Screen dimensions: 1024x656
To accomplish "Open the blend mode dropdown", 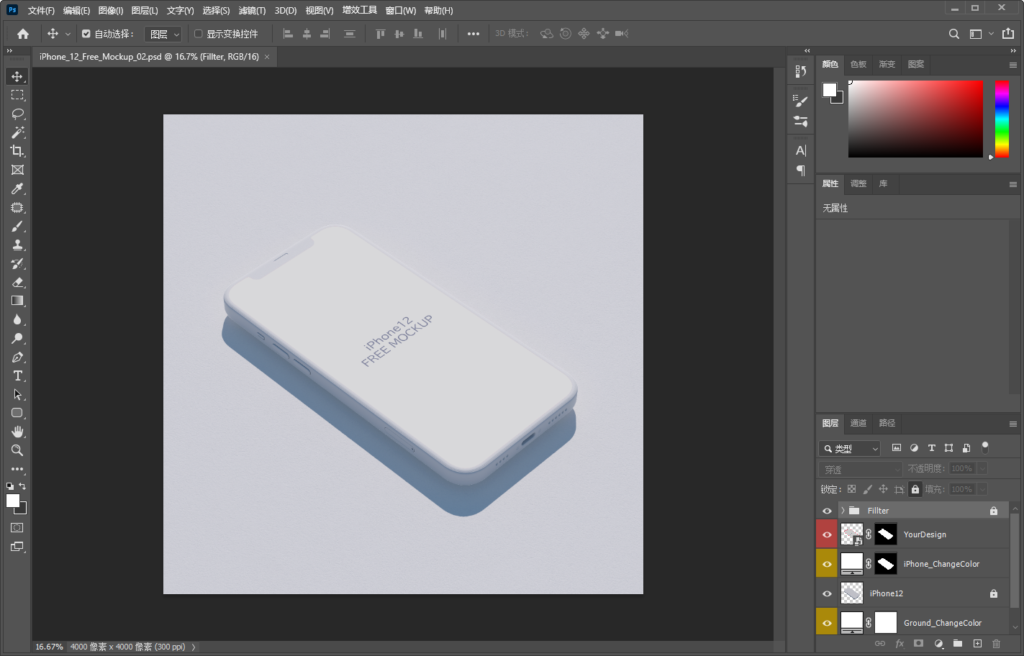I will coord(861,469).
